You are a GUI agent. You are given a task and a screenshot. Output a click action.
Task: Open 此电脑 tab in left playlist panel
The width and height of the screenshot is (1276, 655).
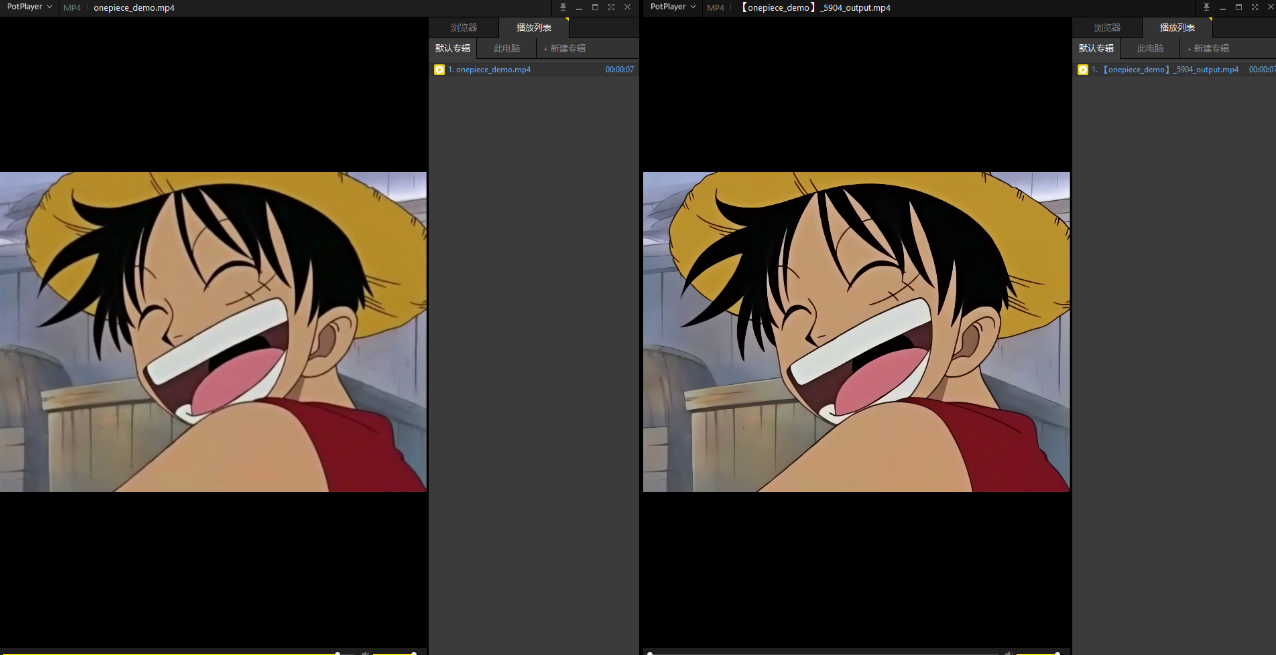tap(507, 48)
